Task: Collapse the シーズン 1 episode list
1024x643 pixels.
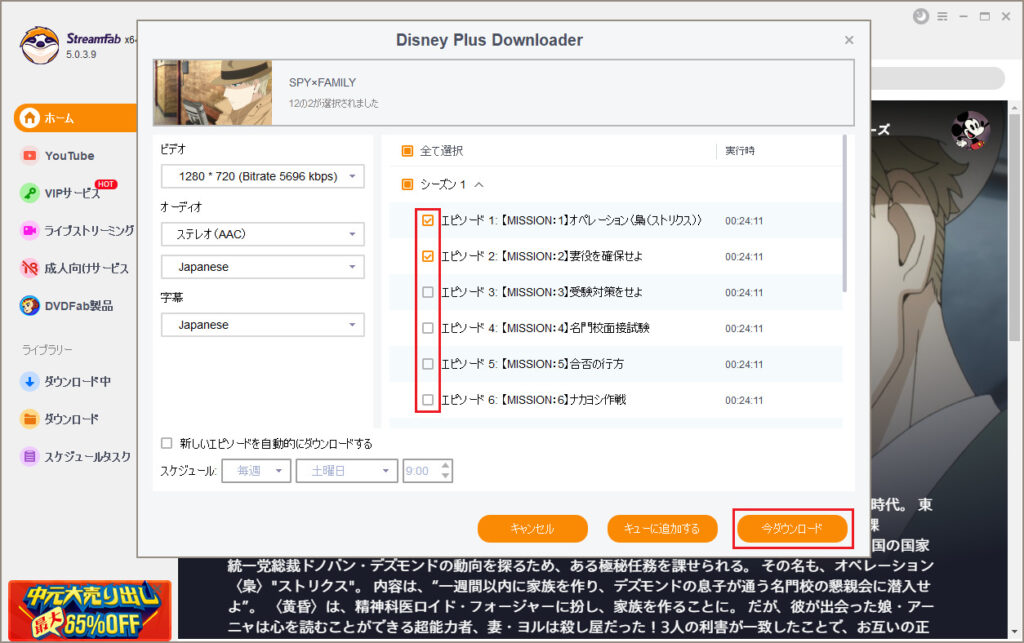Action: click(479, 185)
